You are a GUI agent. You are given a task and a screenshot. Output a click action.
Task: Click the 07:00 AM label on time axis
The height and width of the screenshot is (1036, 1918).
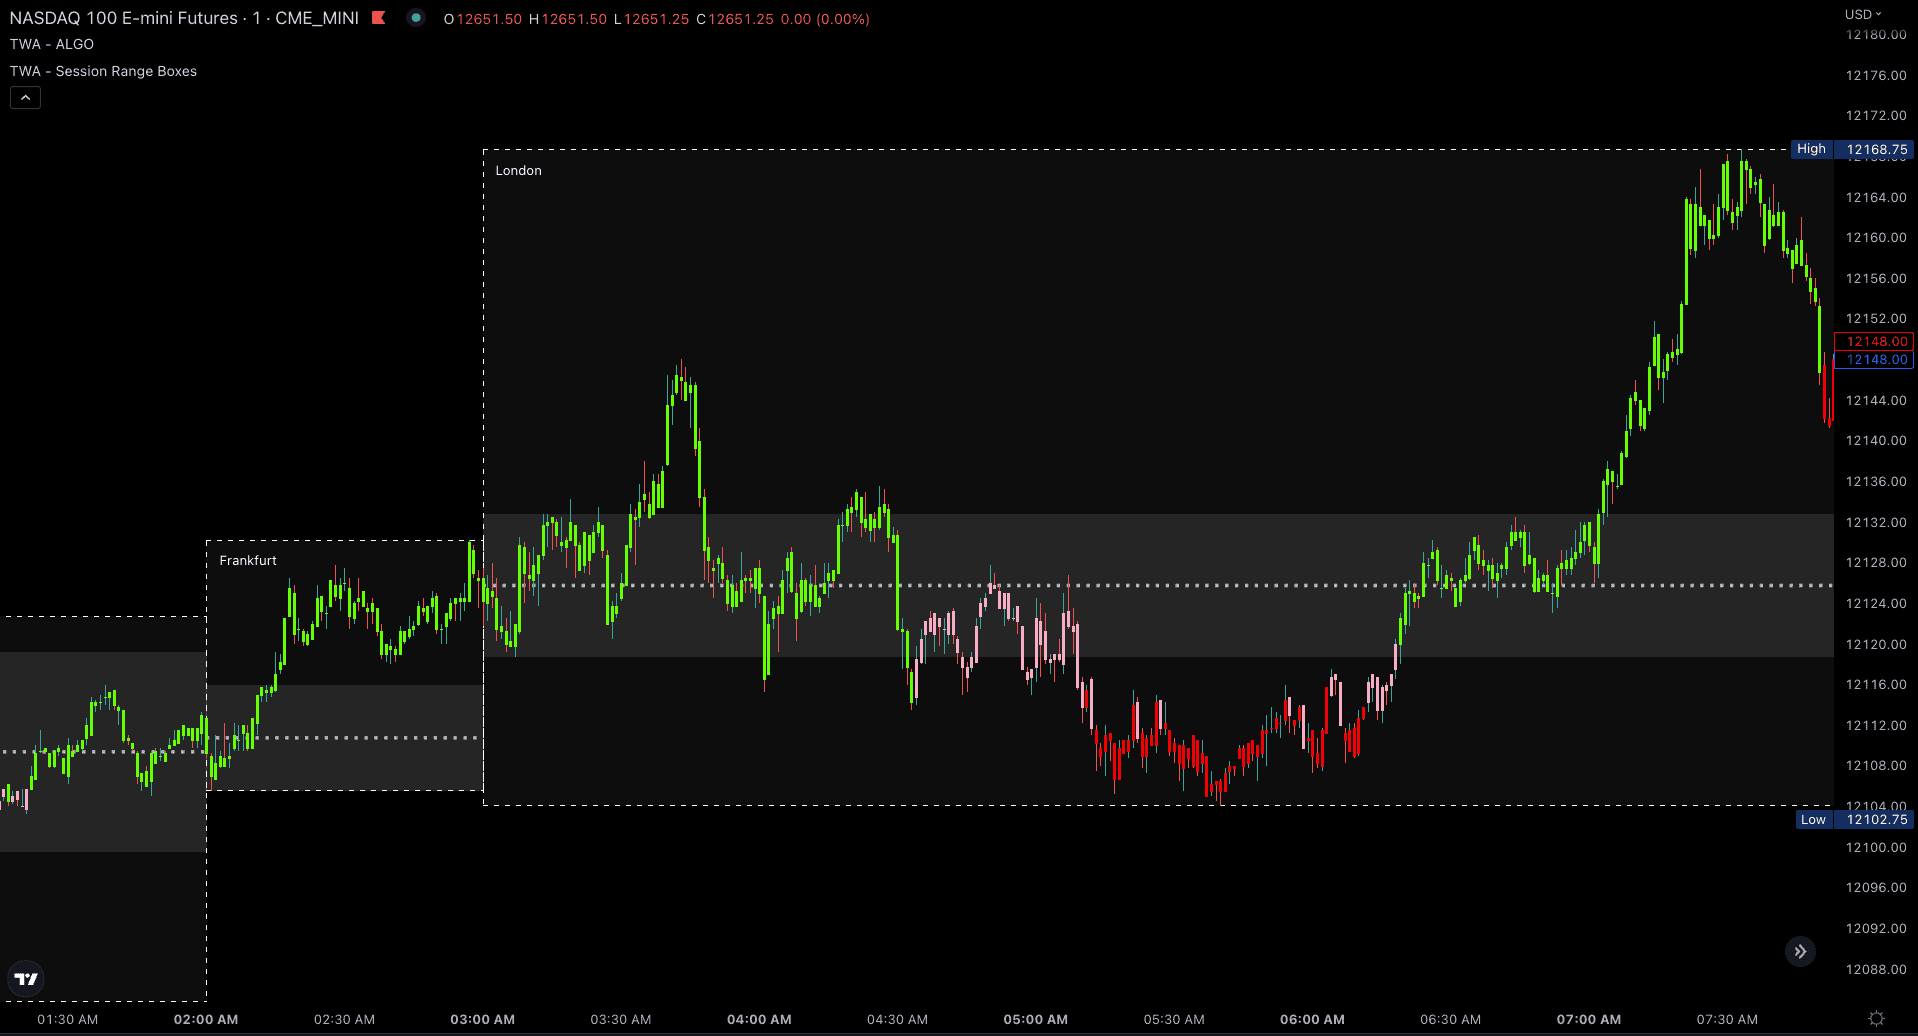[1588, 1019]
